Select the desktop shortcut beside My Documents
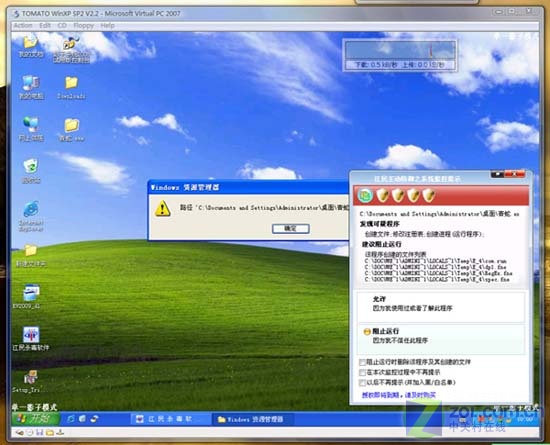 coord(71,49)
